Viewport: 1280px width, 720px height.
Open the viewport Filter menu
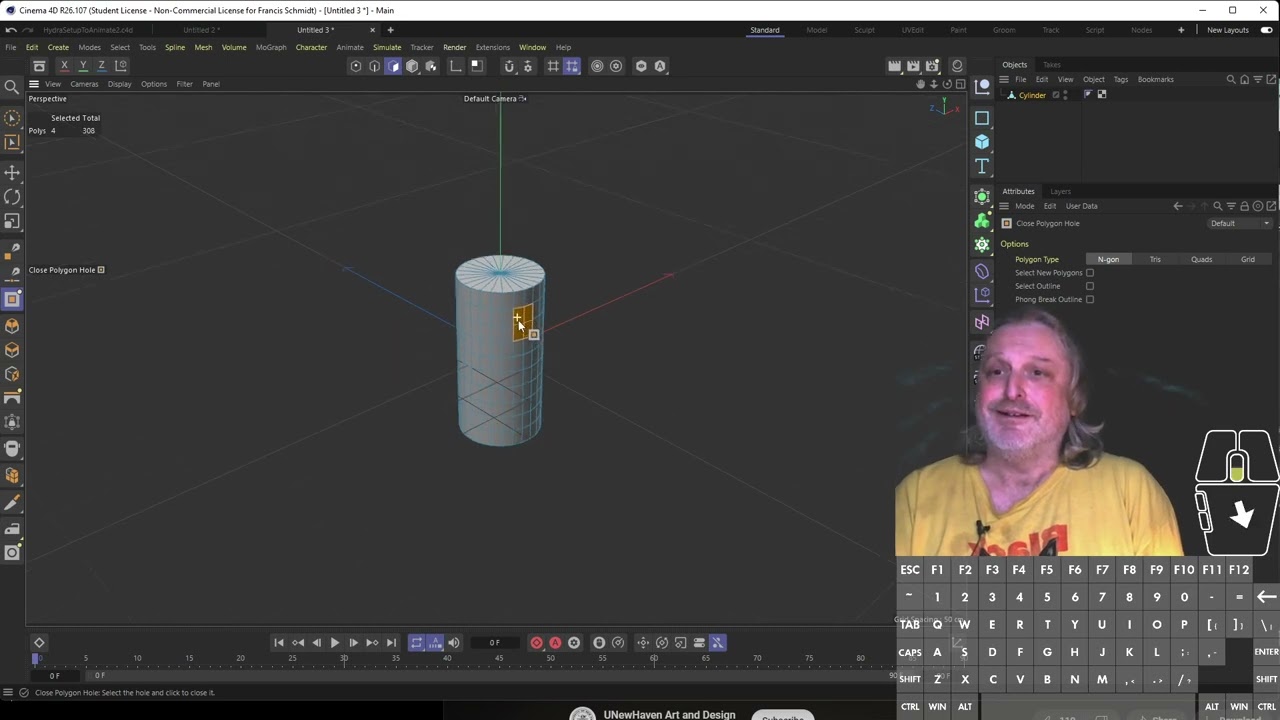pyautogui.click(x=184, y=84)
